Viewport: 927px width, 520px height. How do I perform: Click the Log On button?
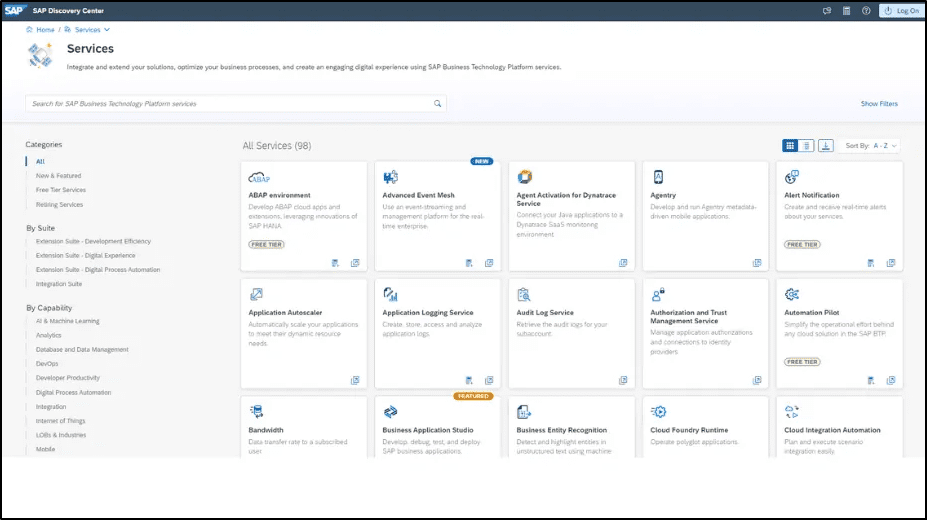pos(901,11)
